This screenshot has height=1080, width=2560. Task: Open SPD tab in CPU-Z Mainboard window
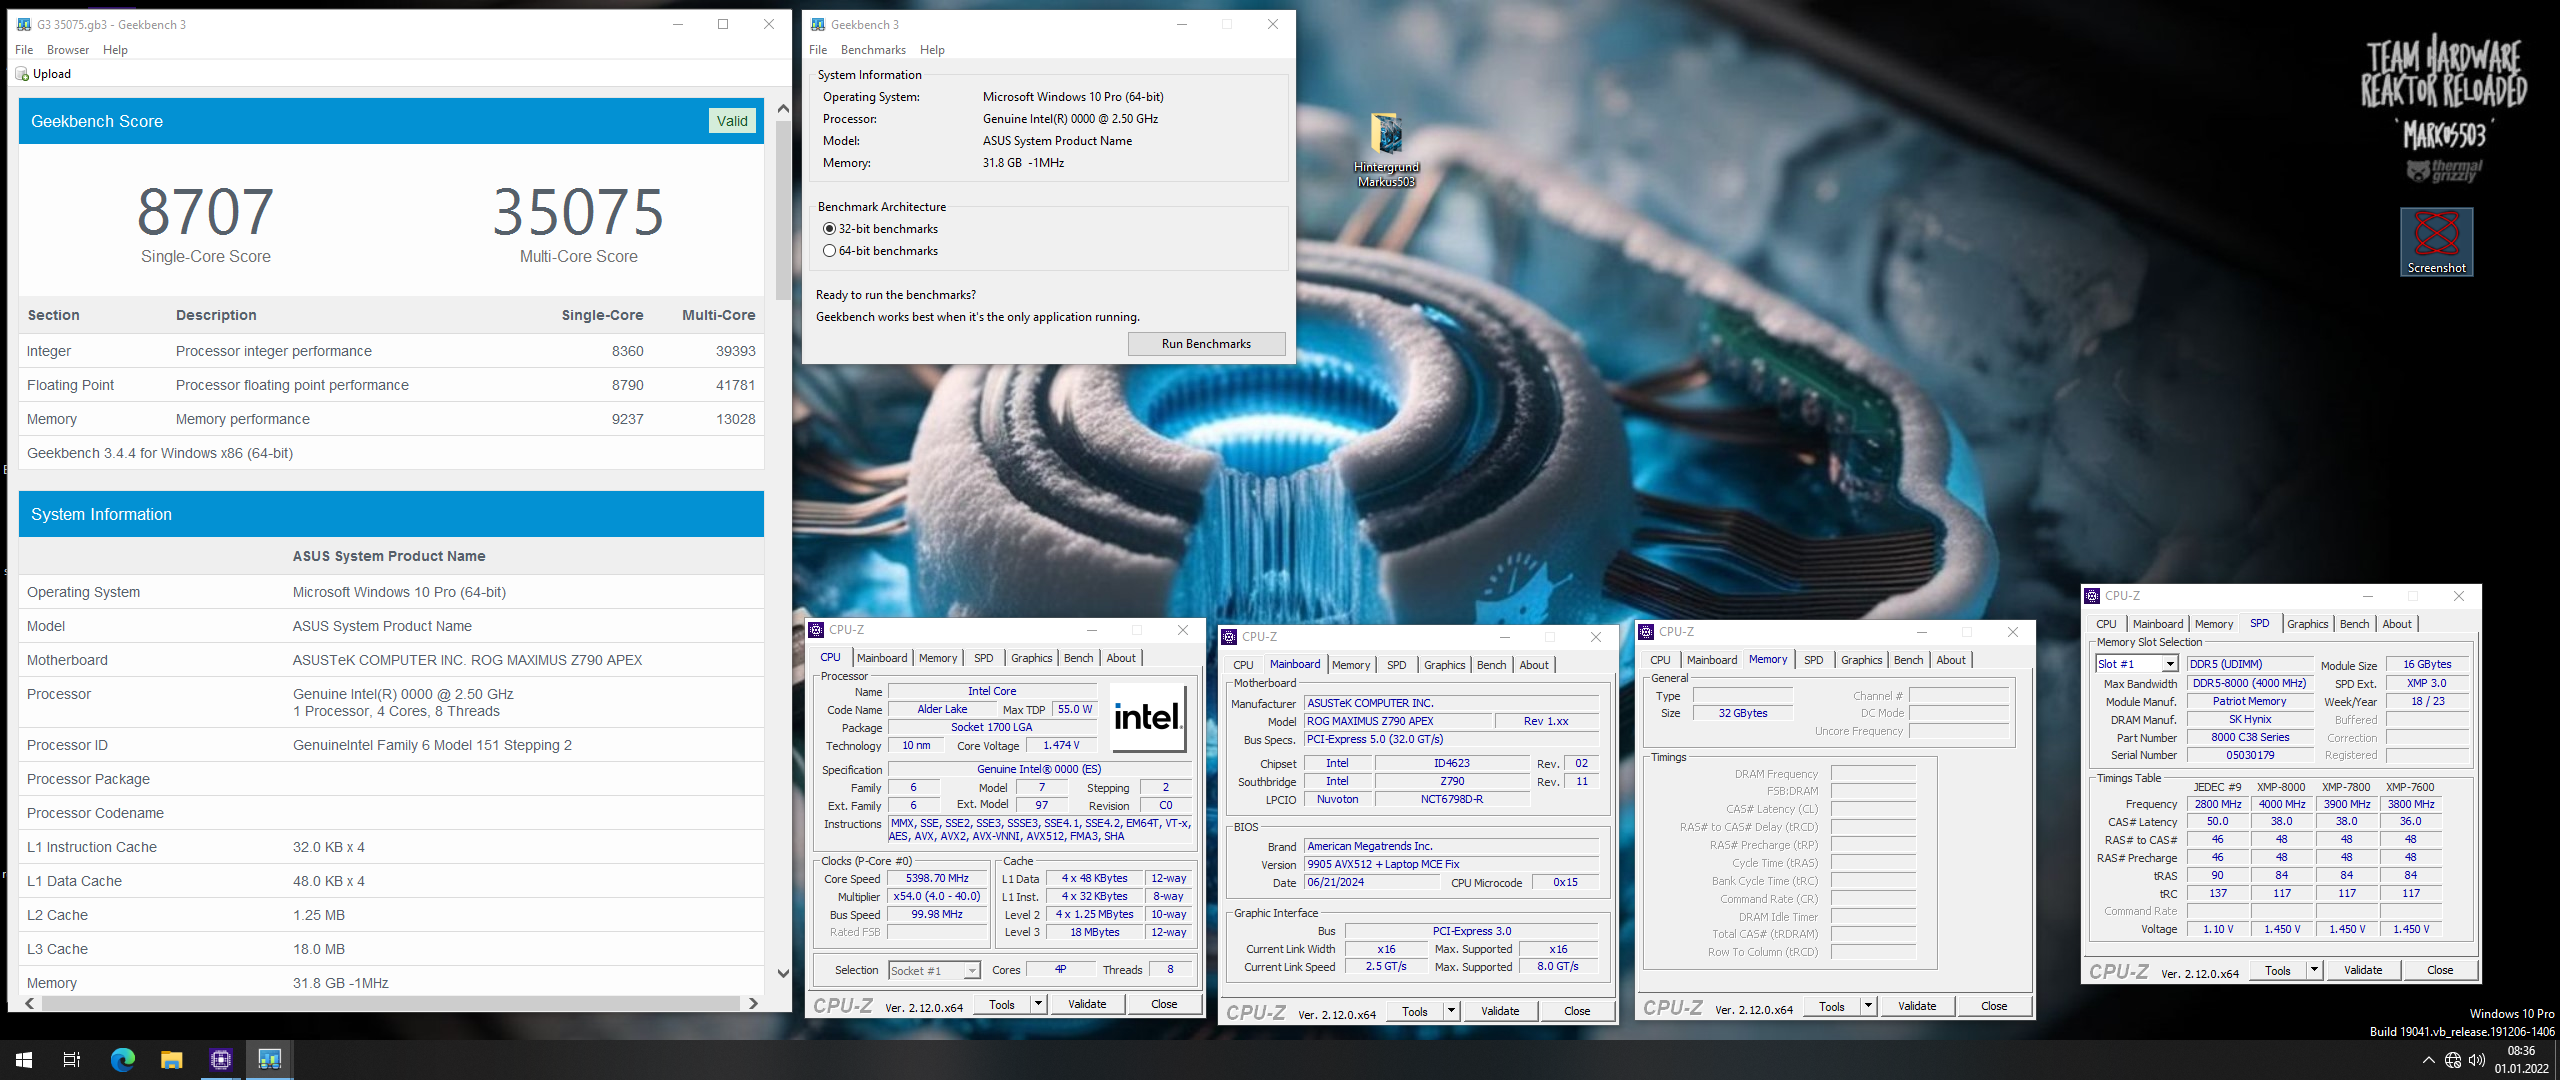1396,665
